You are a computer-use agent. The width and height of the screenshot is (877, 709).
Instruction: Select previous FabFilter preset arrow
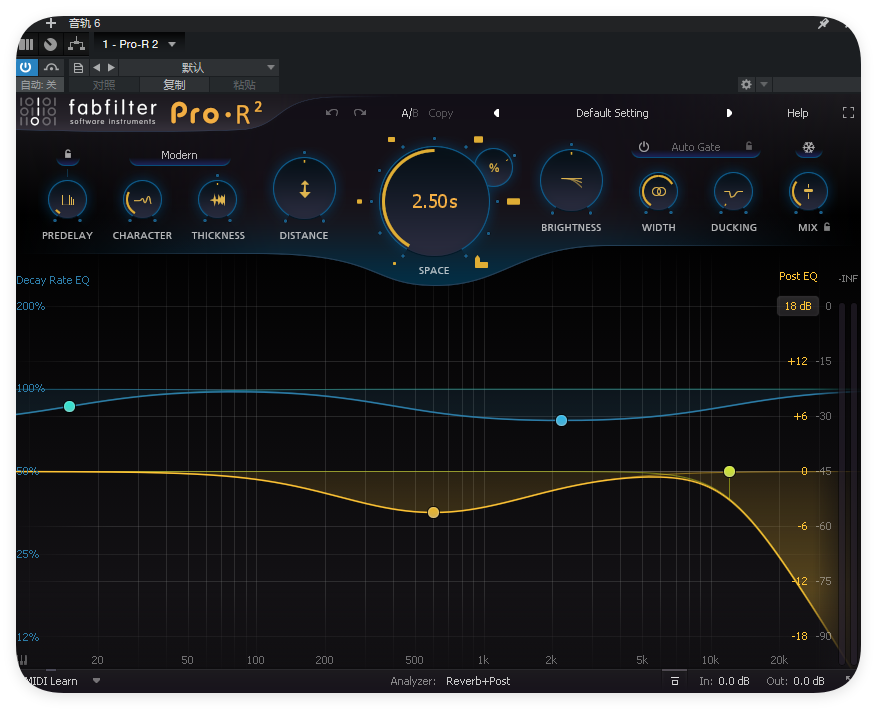click(x=496, y=113)
